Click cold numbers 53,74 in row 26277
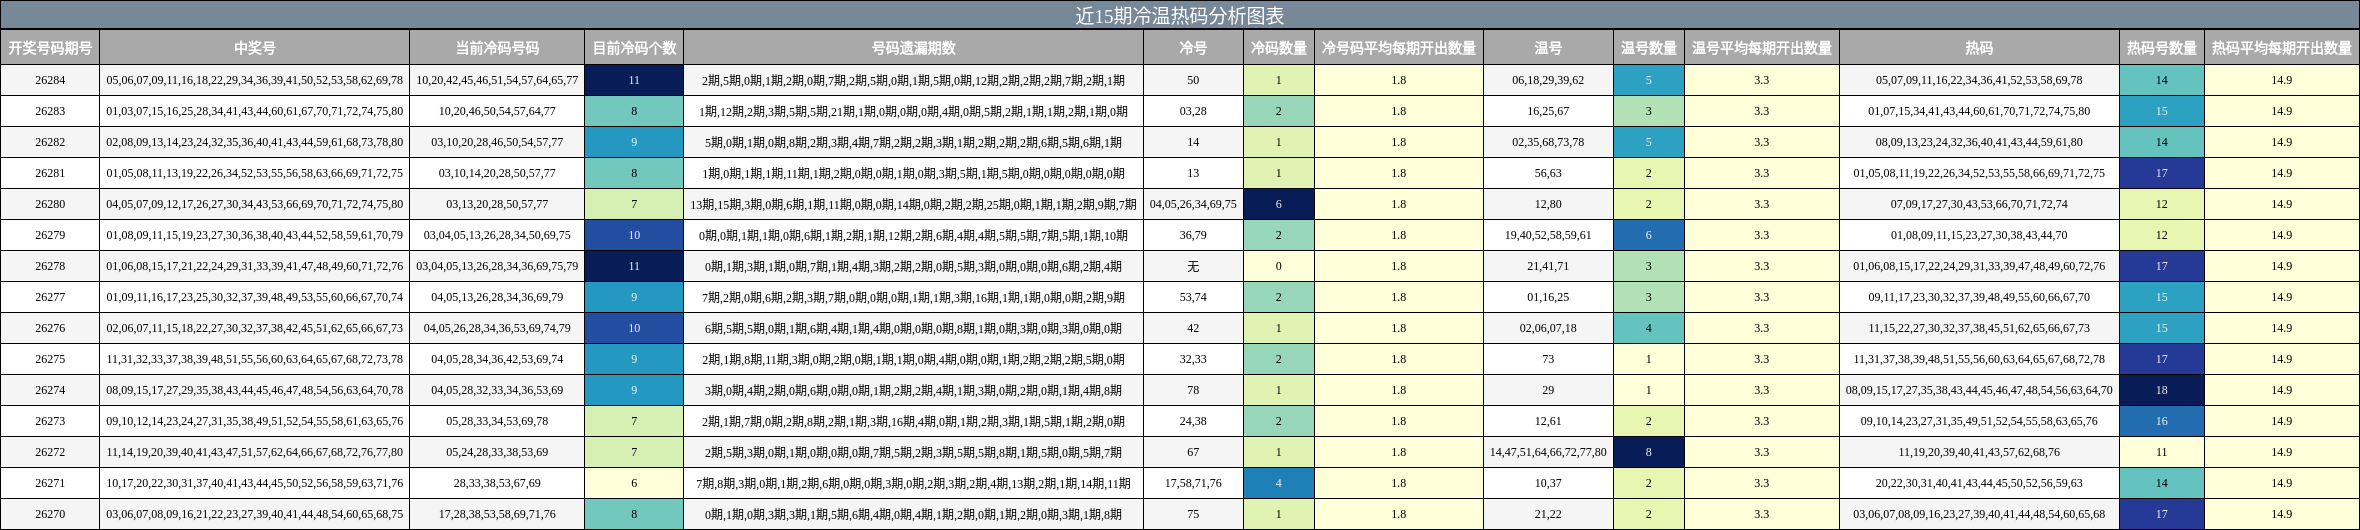 point(1193,297)
